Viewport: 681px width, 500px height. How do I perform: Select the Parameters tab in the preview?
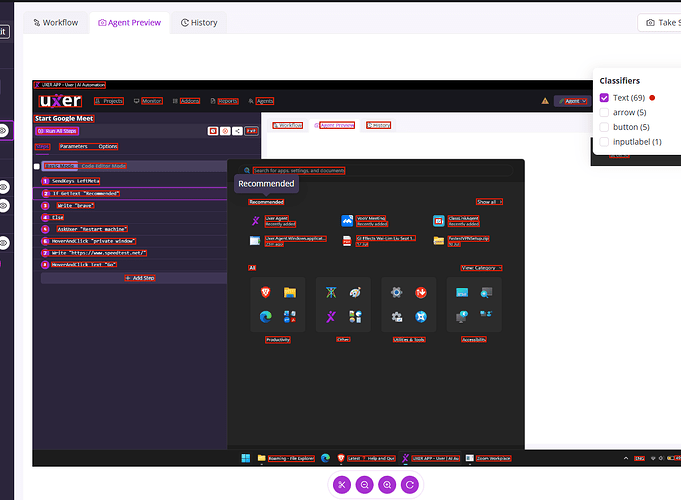(x=73, y=146)
